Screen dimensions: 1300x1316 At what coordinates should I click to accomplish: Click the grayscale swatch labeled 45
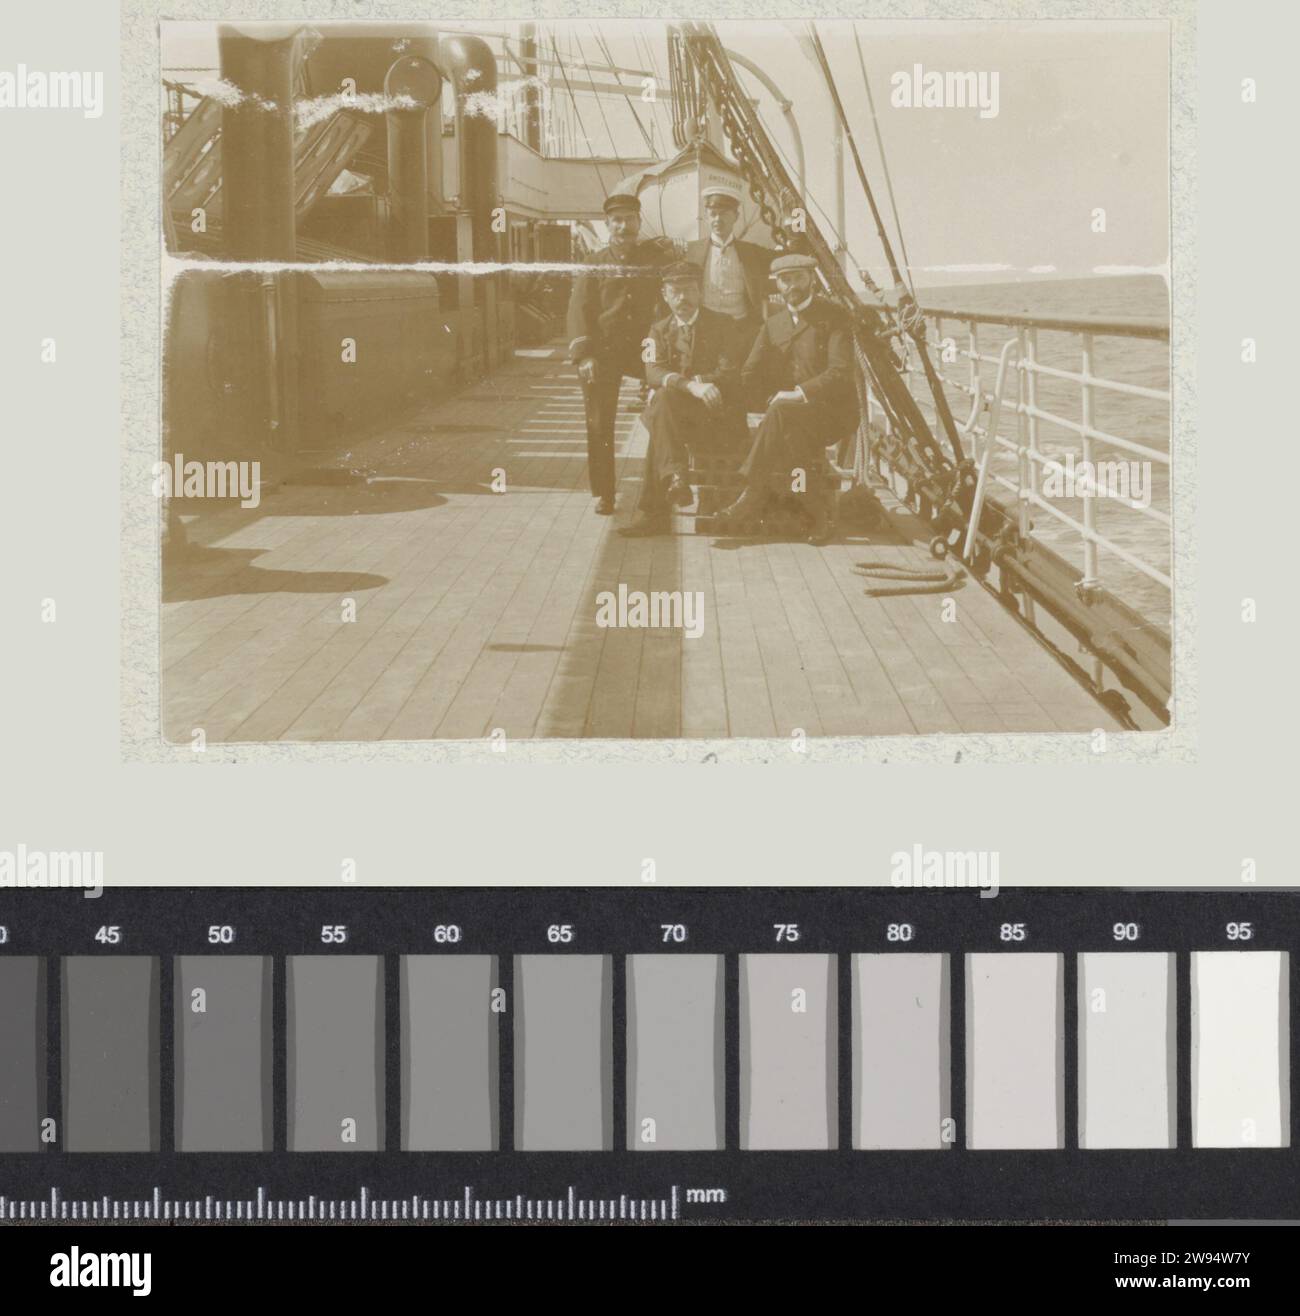tap(110, 1052)
